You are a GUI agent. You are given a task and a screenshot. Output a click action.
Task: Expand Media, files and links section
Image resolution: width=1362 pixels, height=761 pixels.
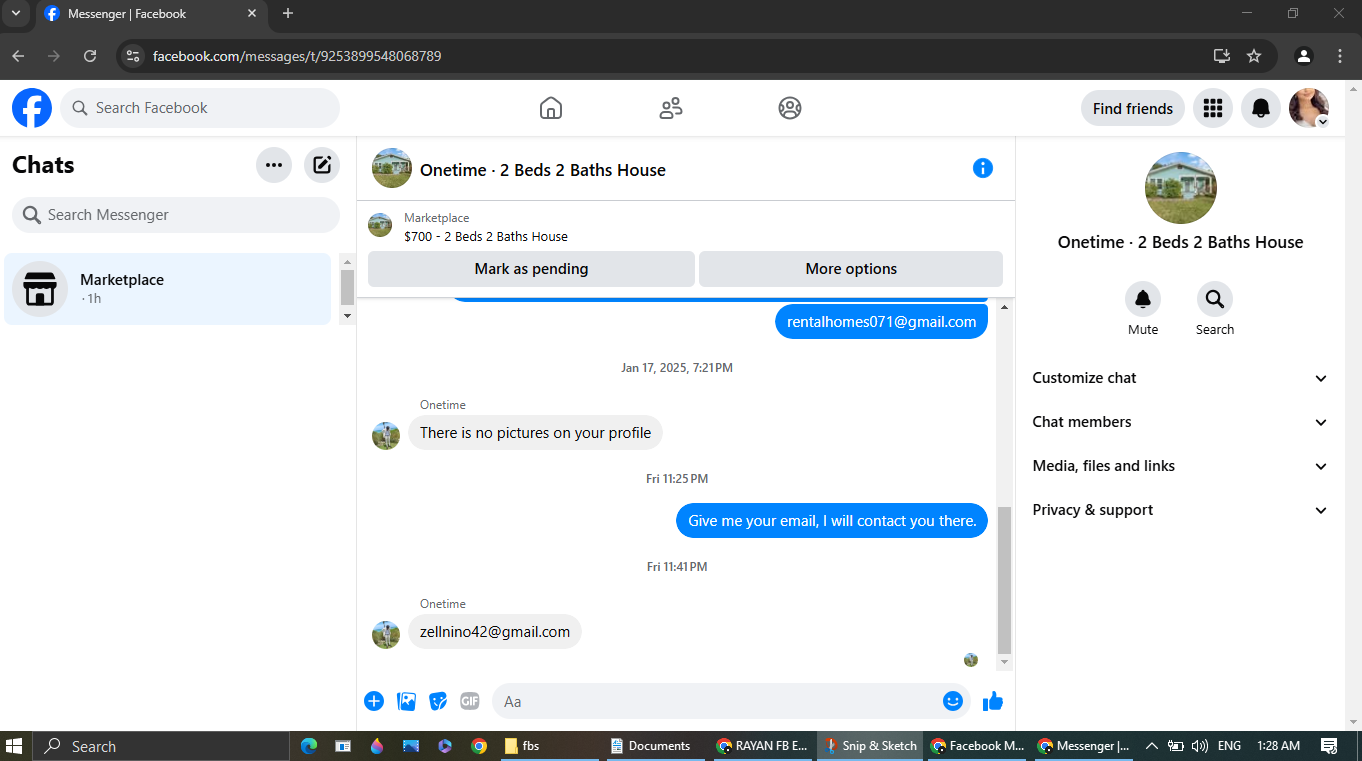(x=1180, y=466)
